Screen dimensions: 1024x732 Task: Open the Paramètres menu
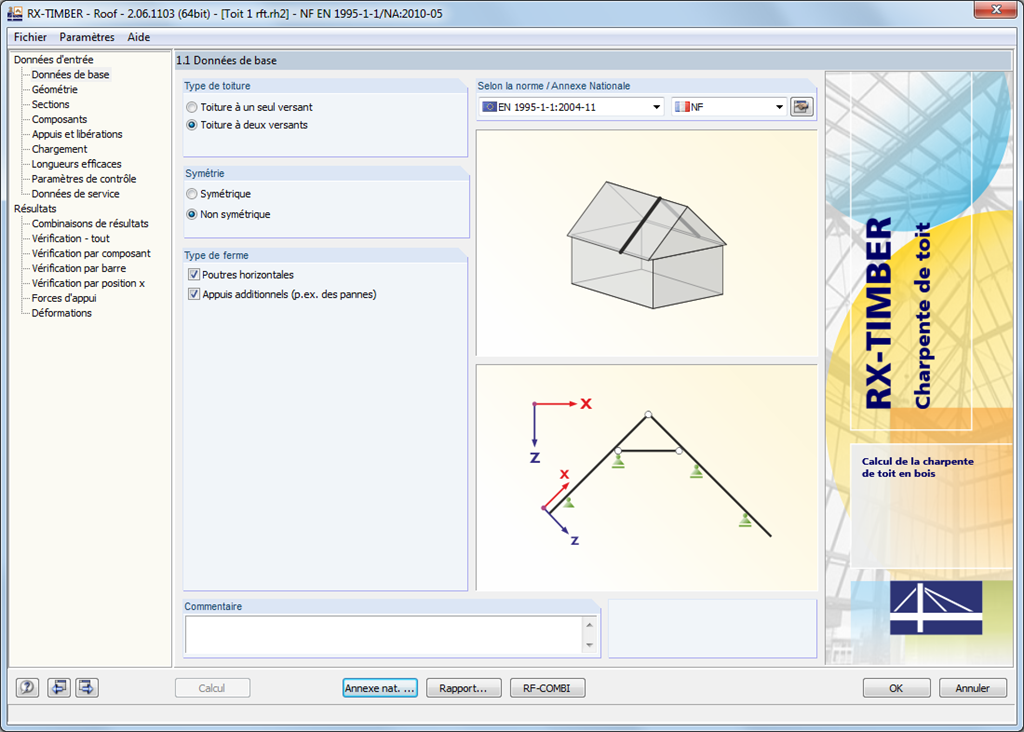point(87,37)
